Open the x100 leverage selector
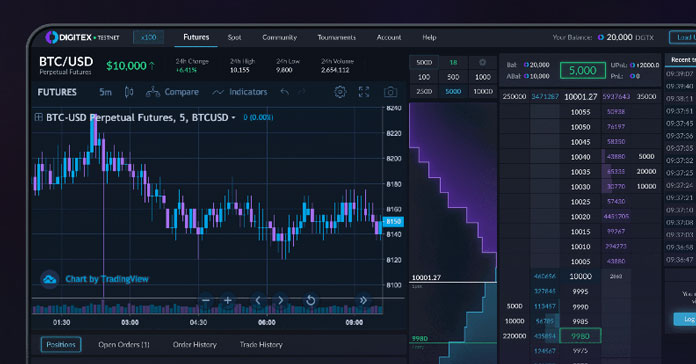 148,37
